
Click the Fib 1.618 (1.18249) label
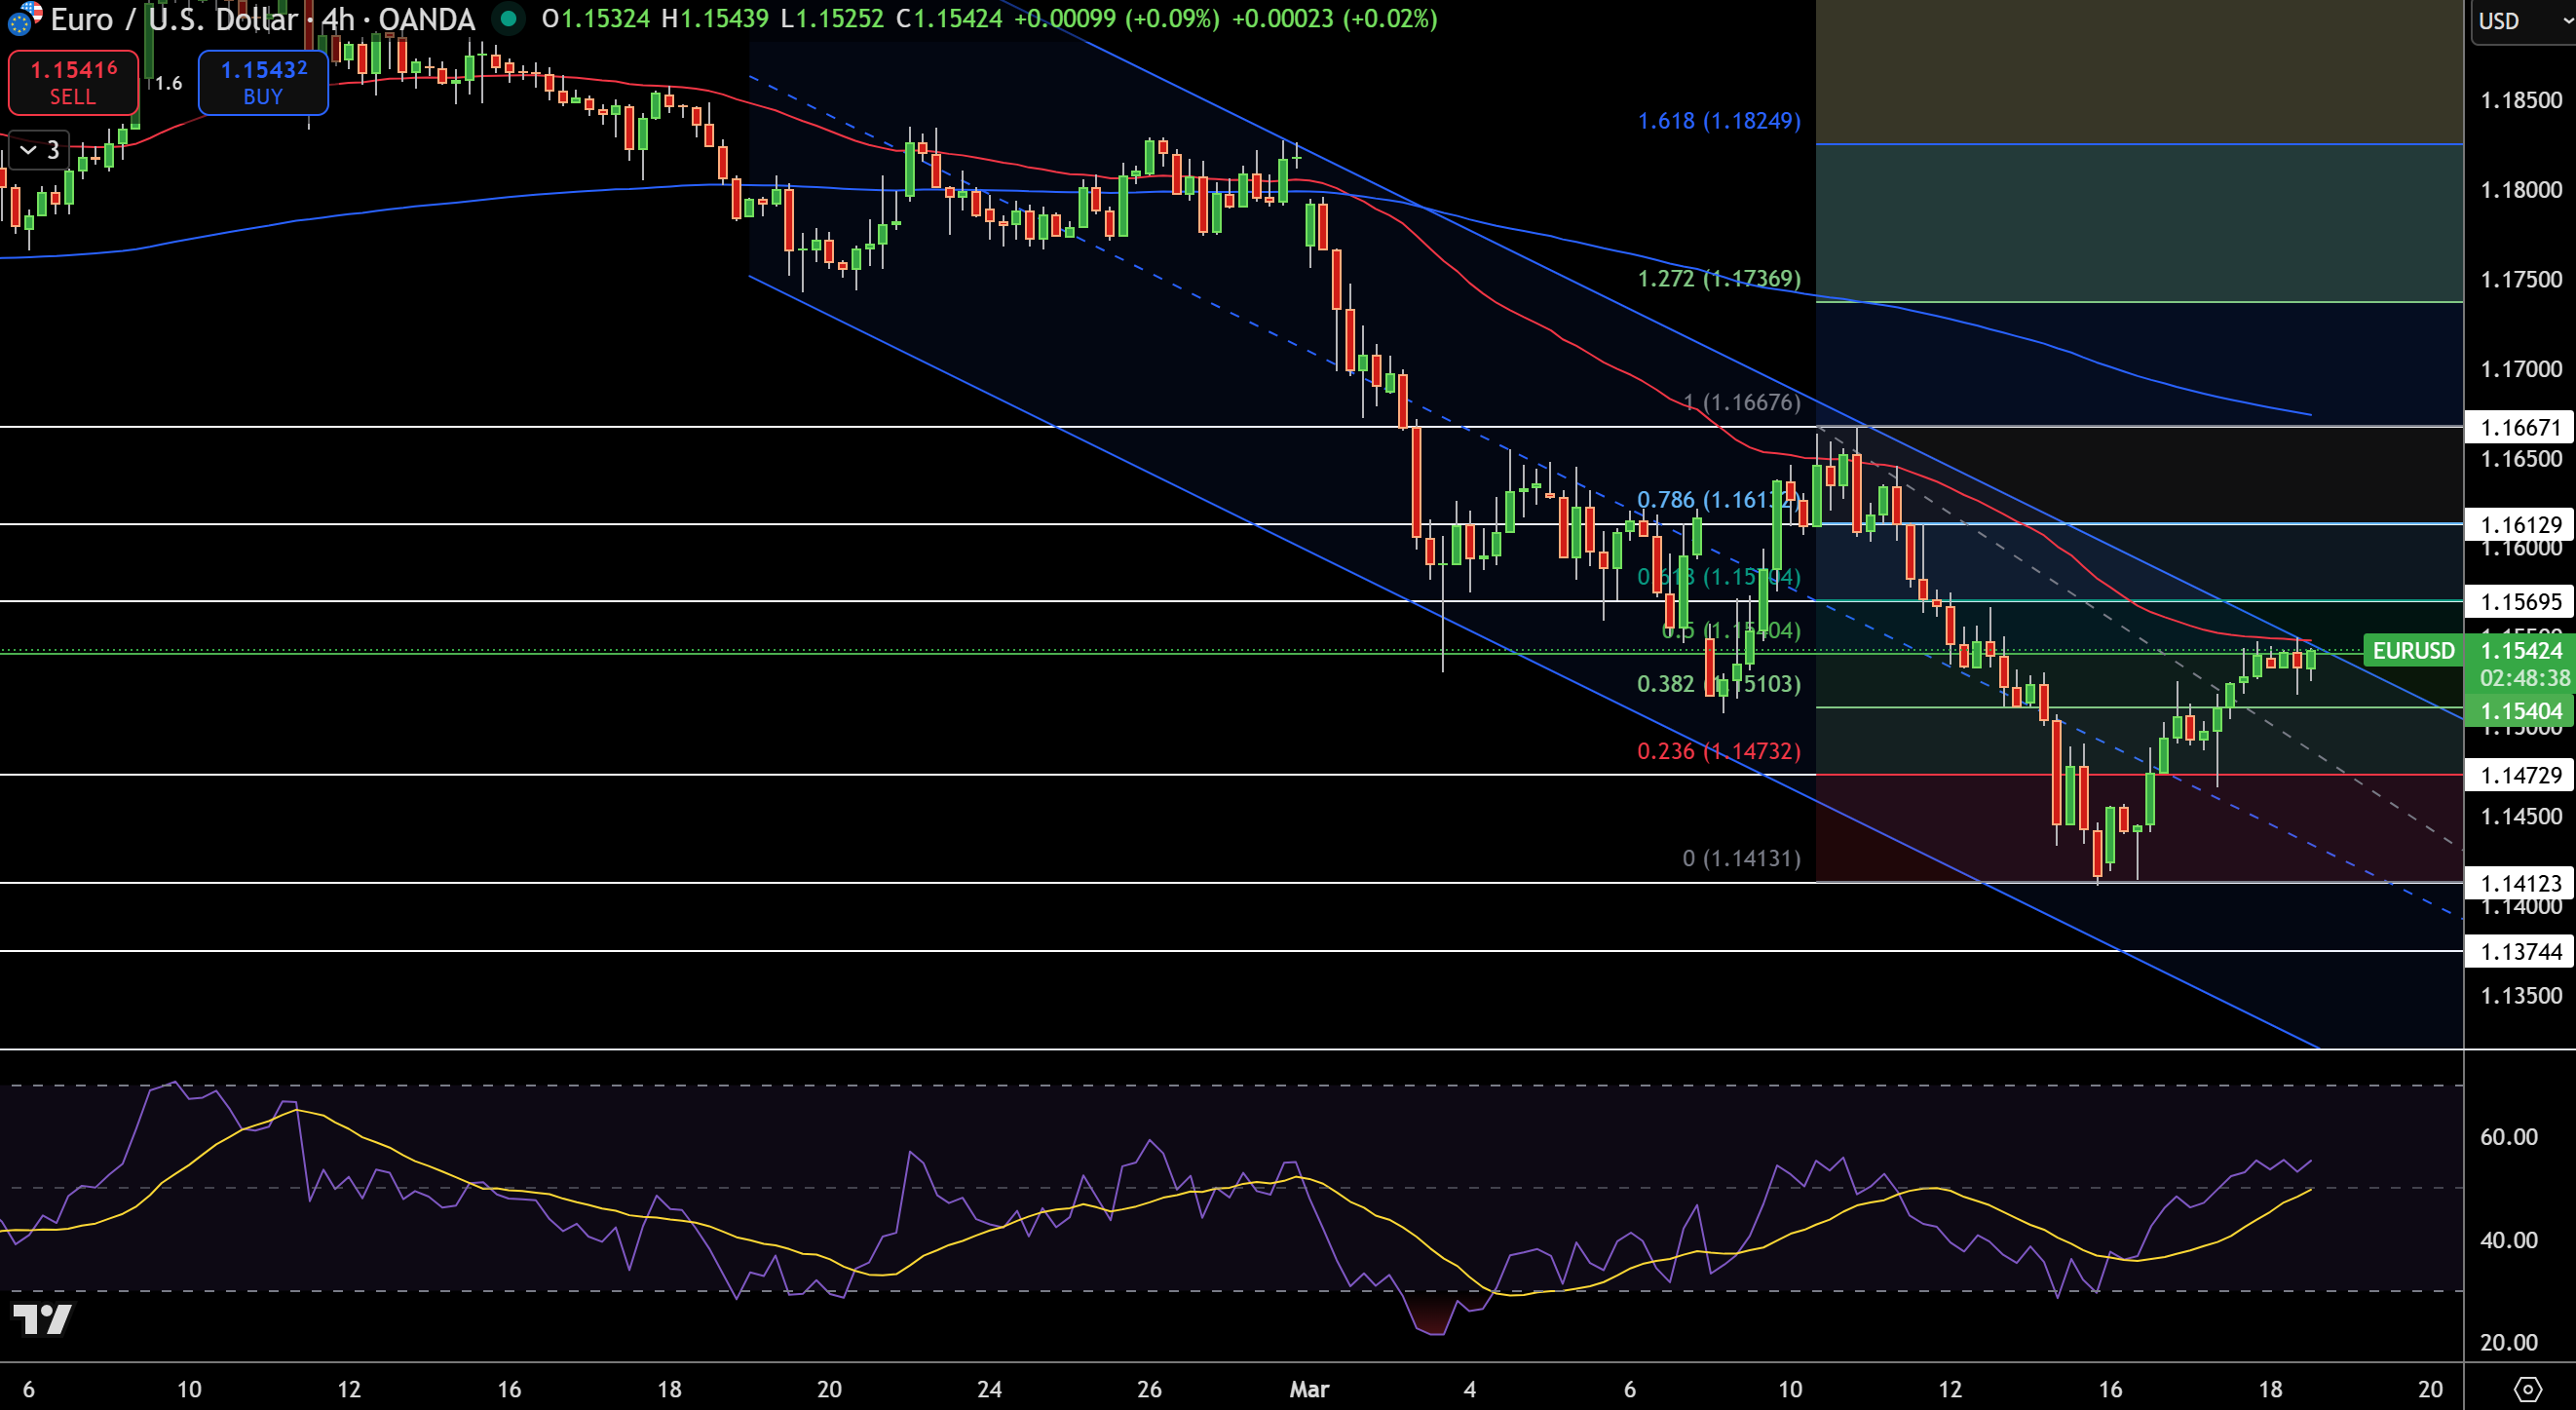pos(1718,121)
